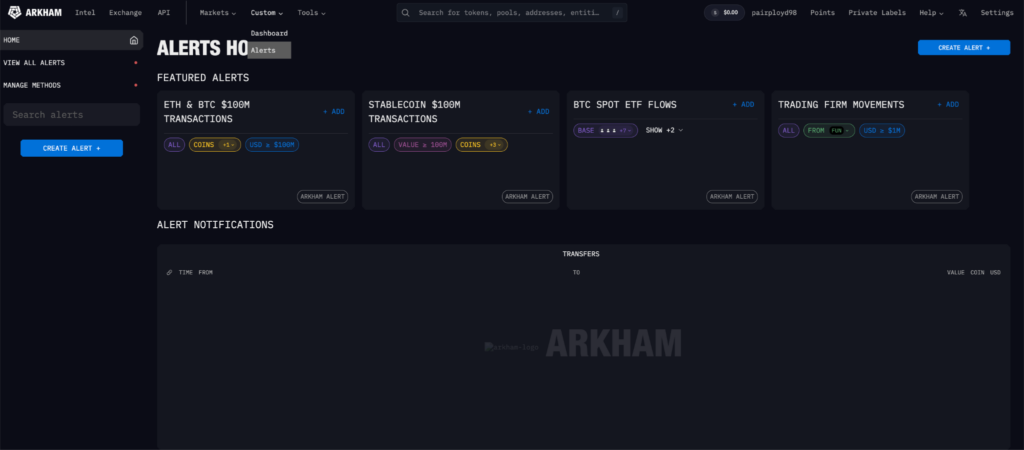Click the home icon in the sidebar
The height and width of the screenshot is (450, 1024).
click(134, 40)
